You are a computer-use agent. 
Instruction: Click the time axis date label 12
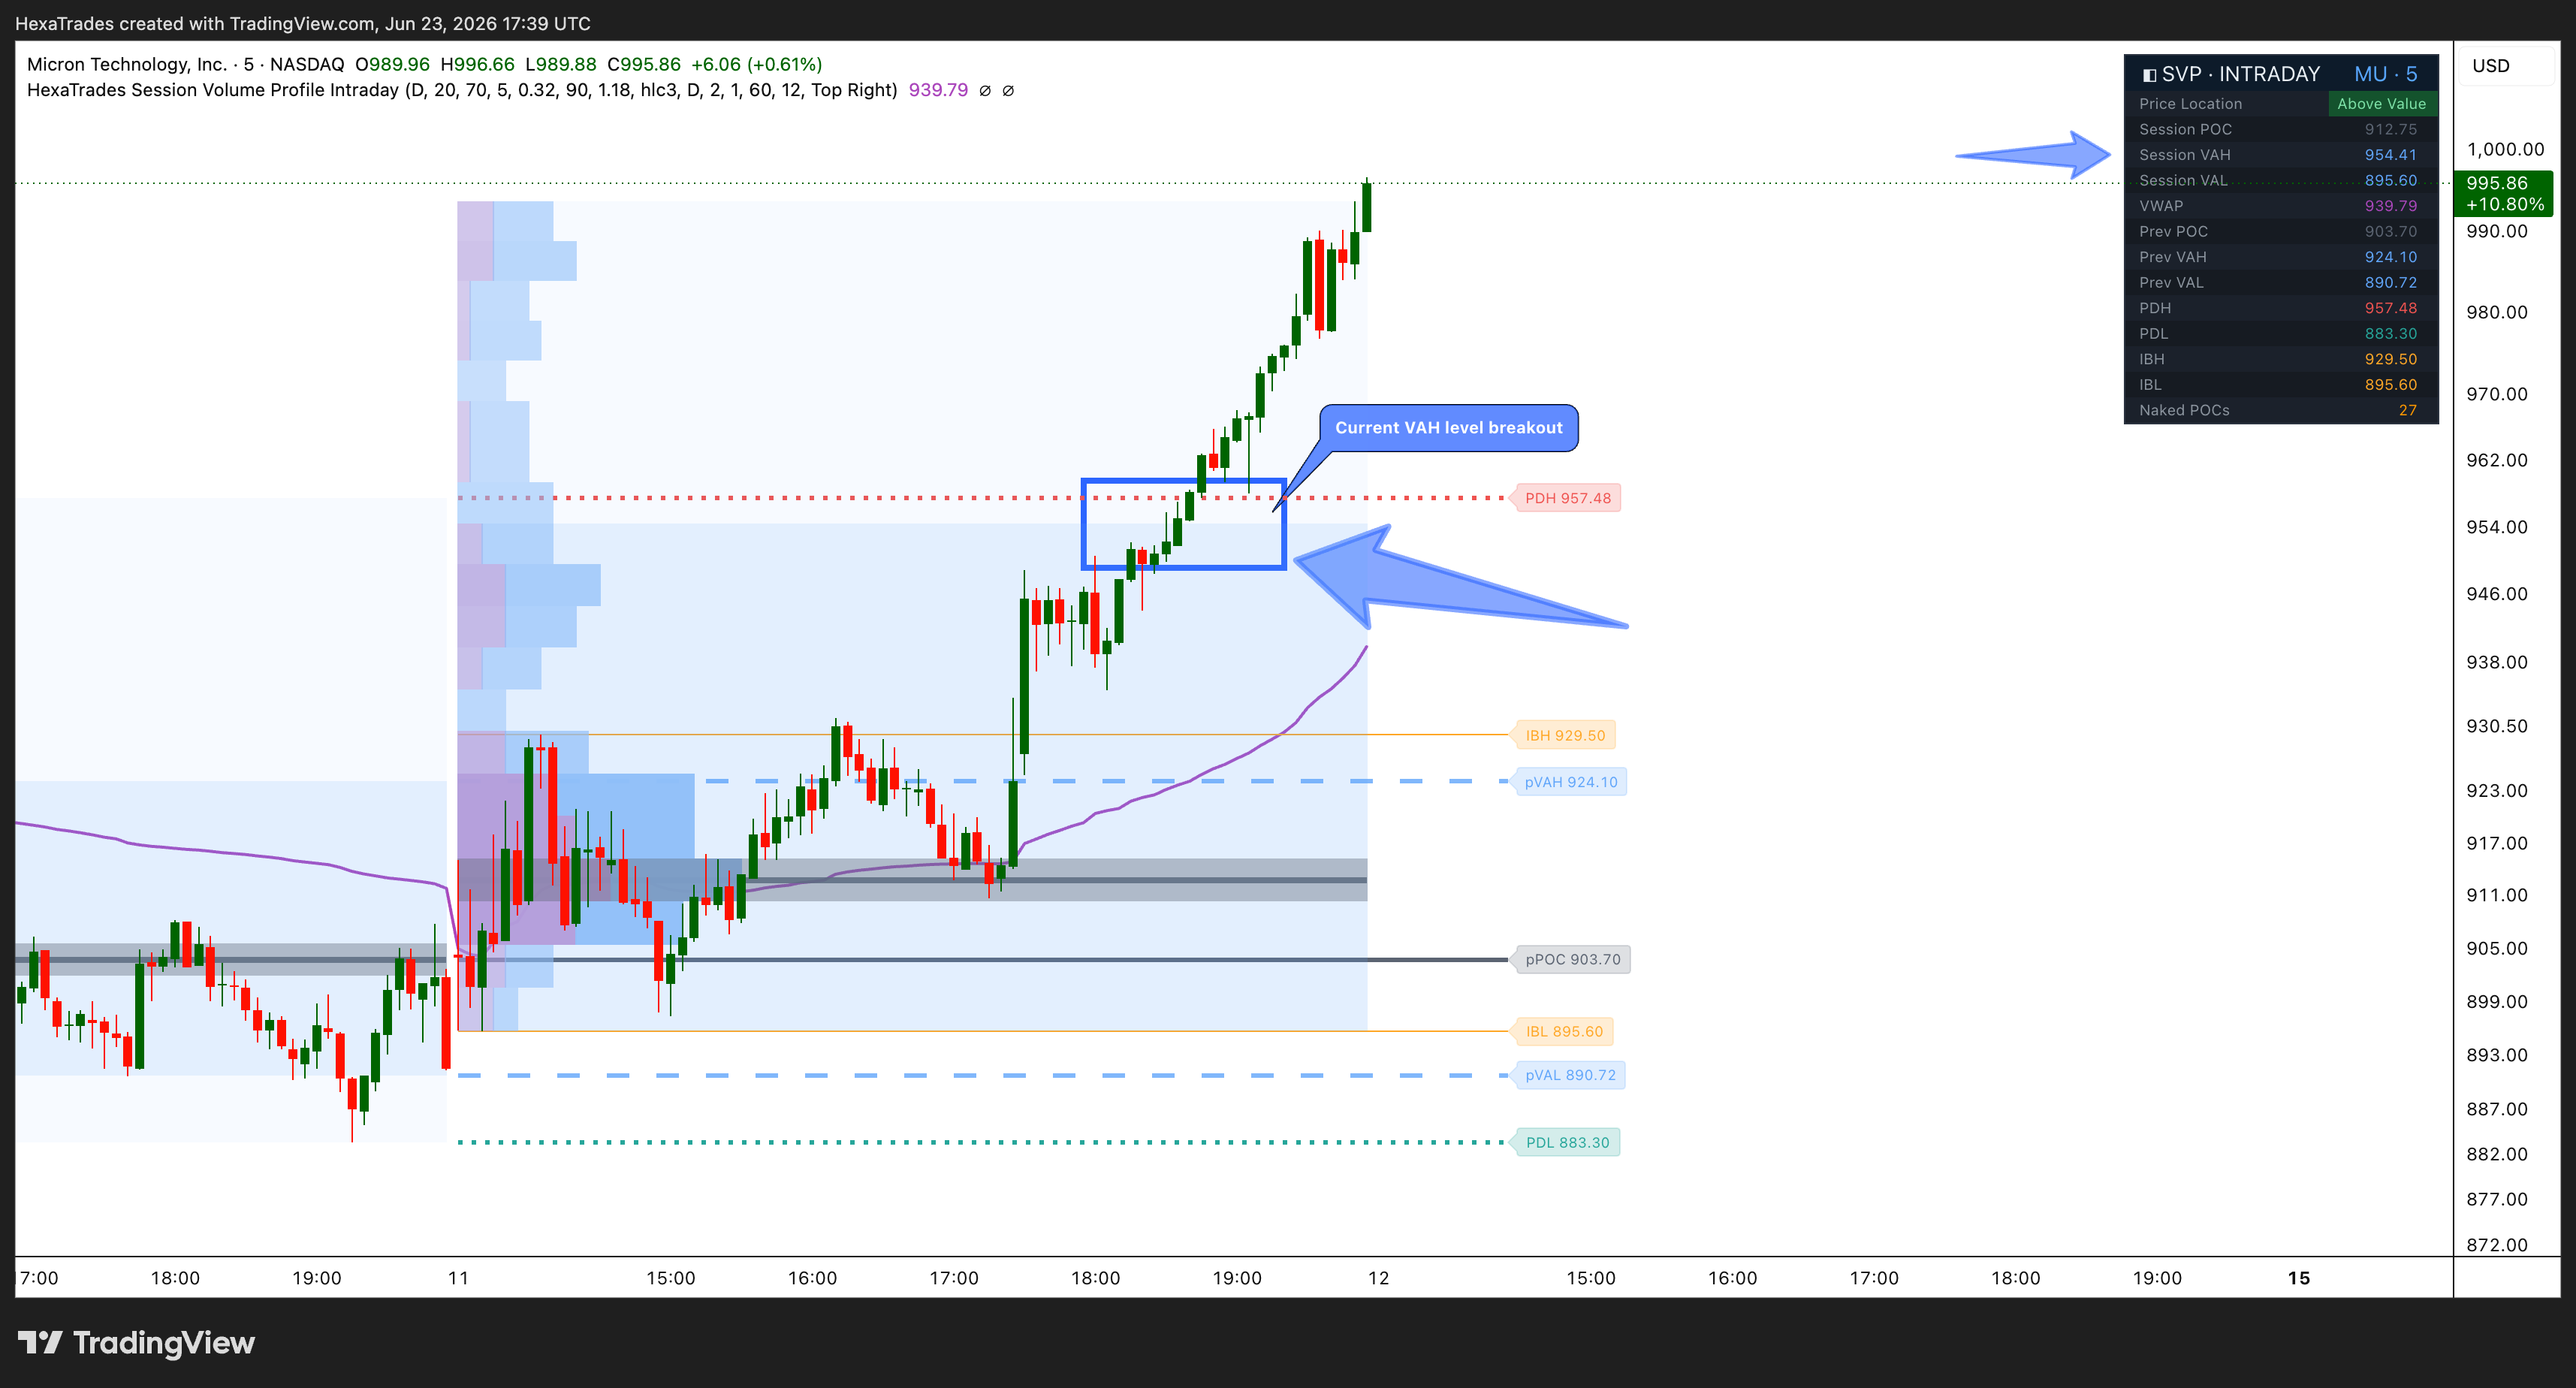point(1378,1278)
